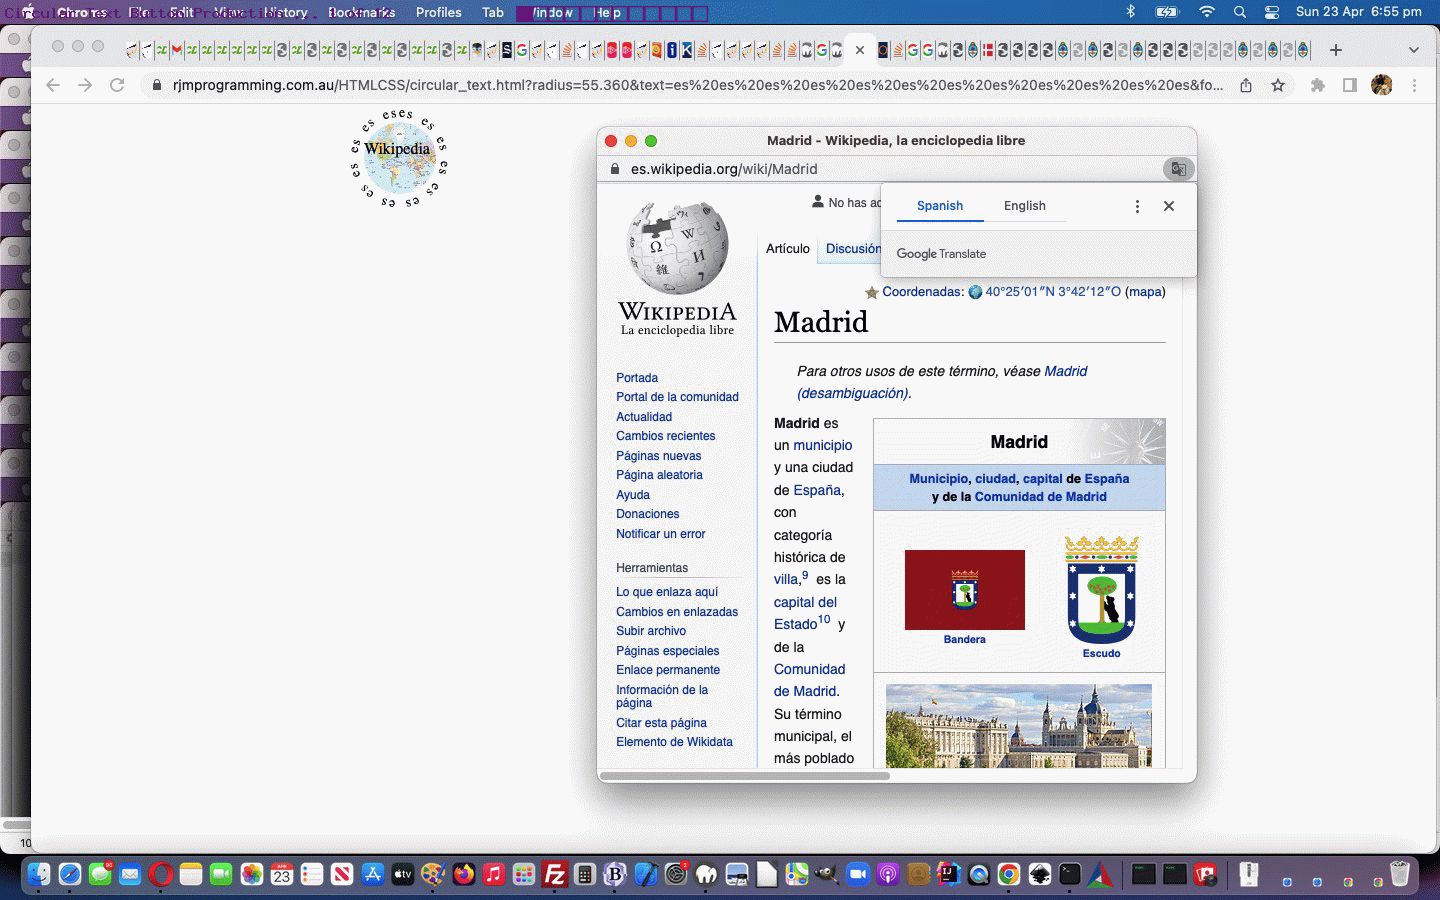
Task: Open IntelliJ IDEA from the Dock
Action: click(948, 875)
